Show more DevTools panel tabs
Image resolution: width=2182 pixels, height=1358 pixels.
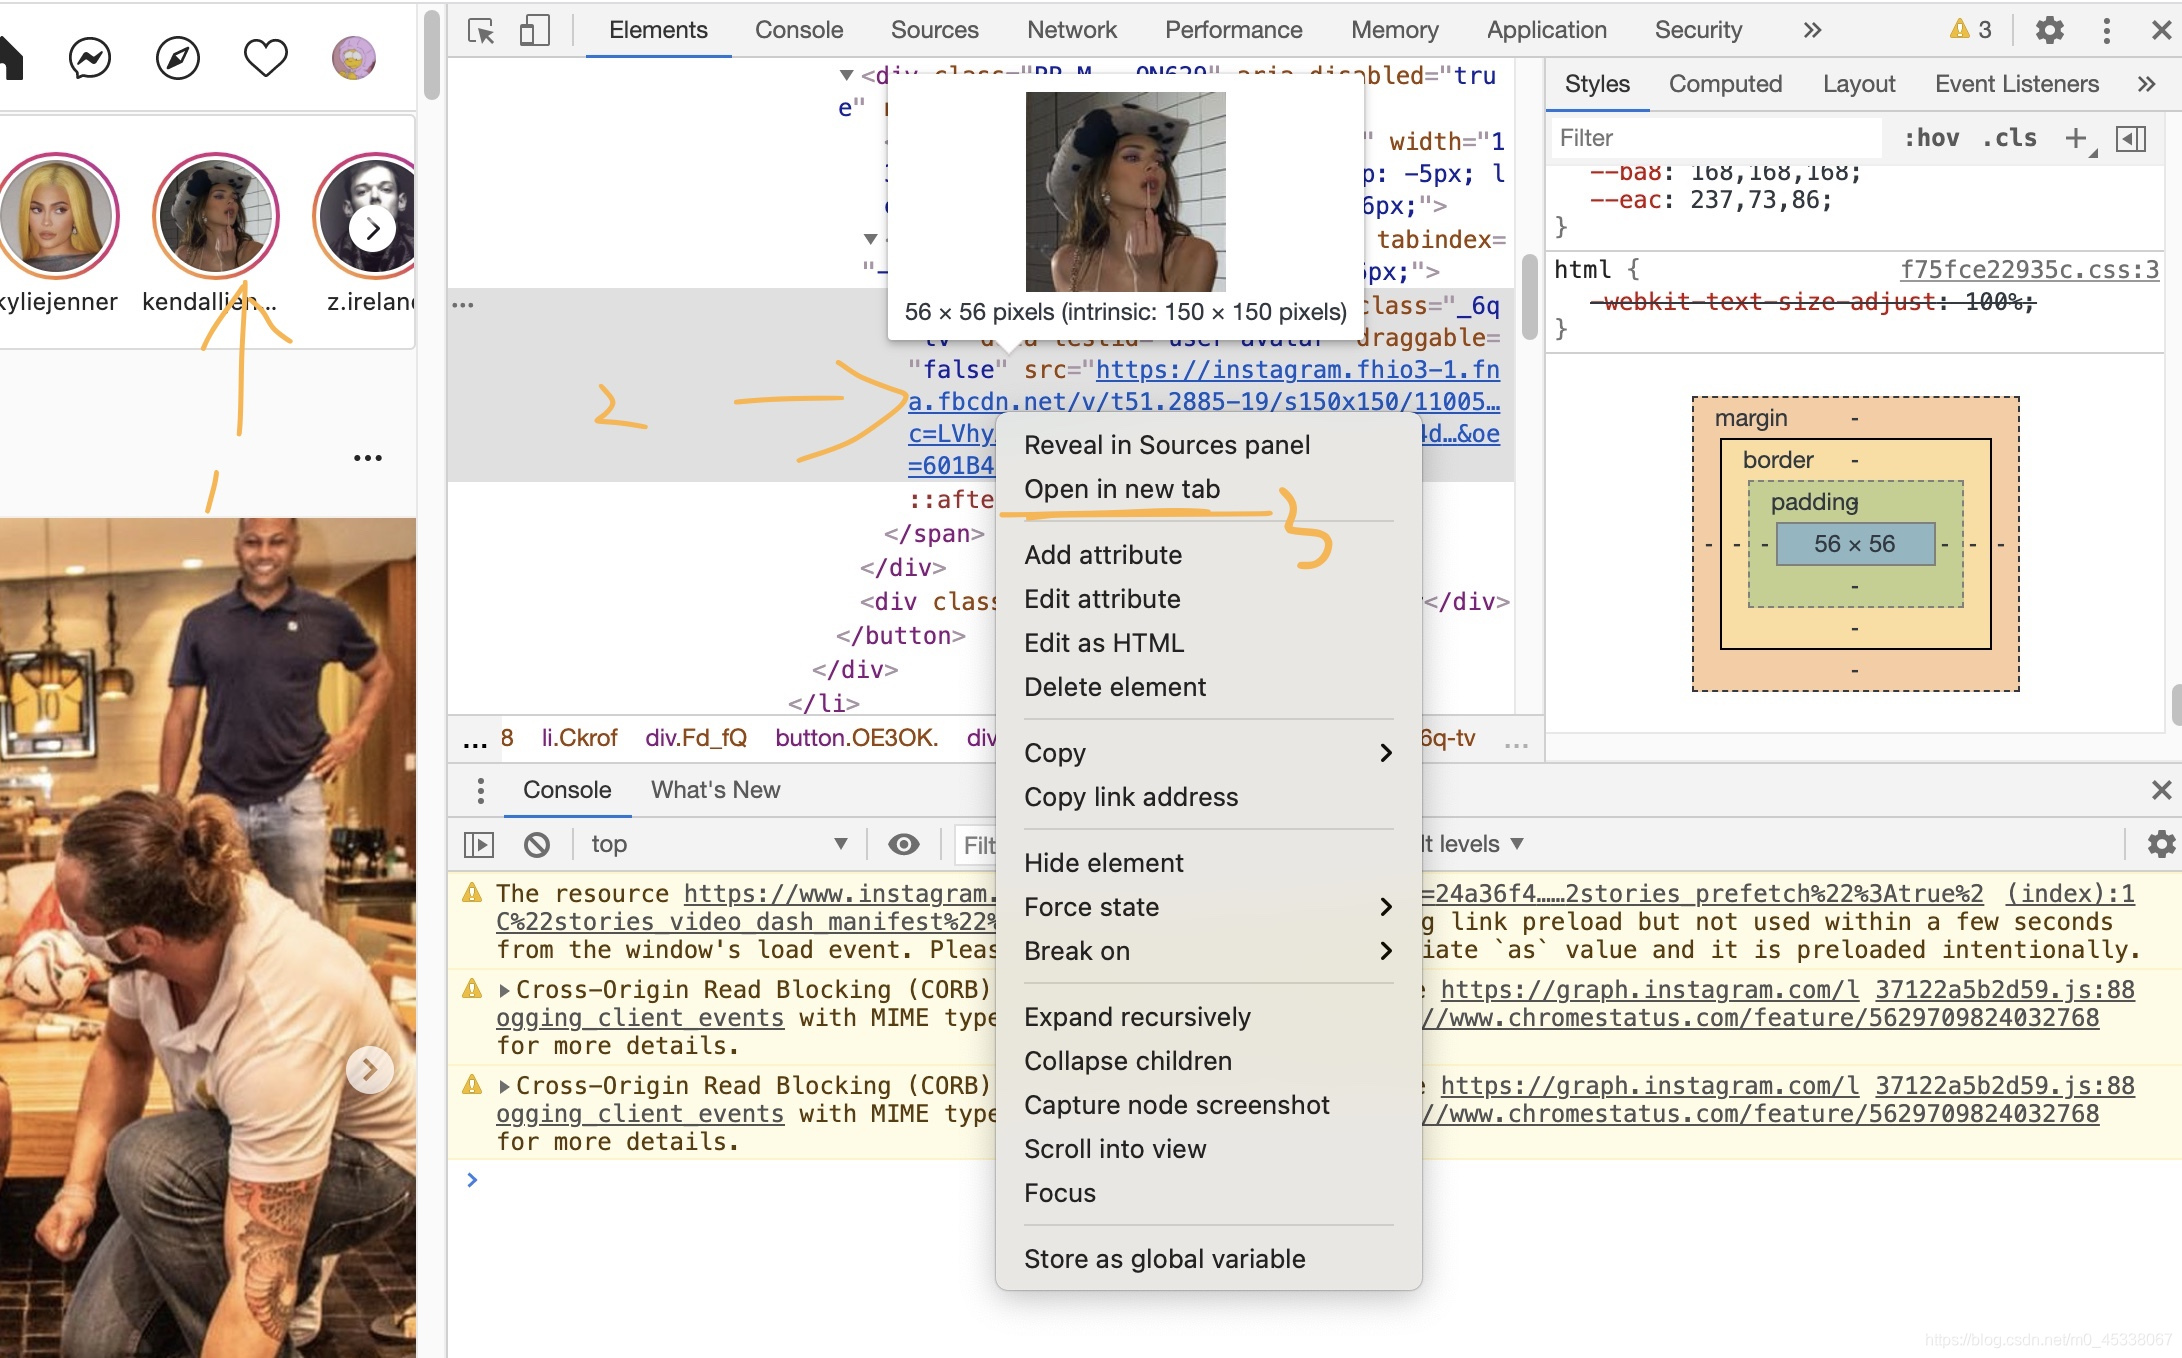click(1812, 30)
